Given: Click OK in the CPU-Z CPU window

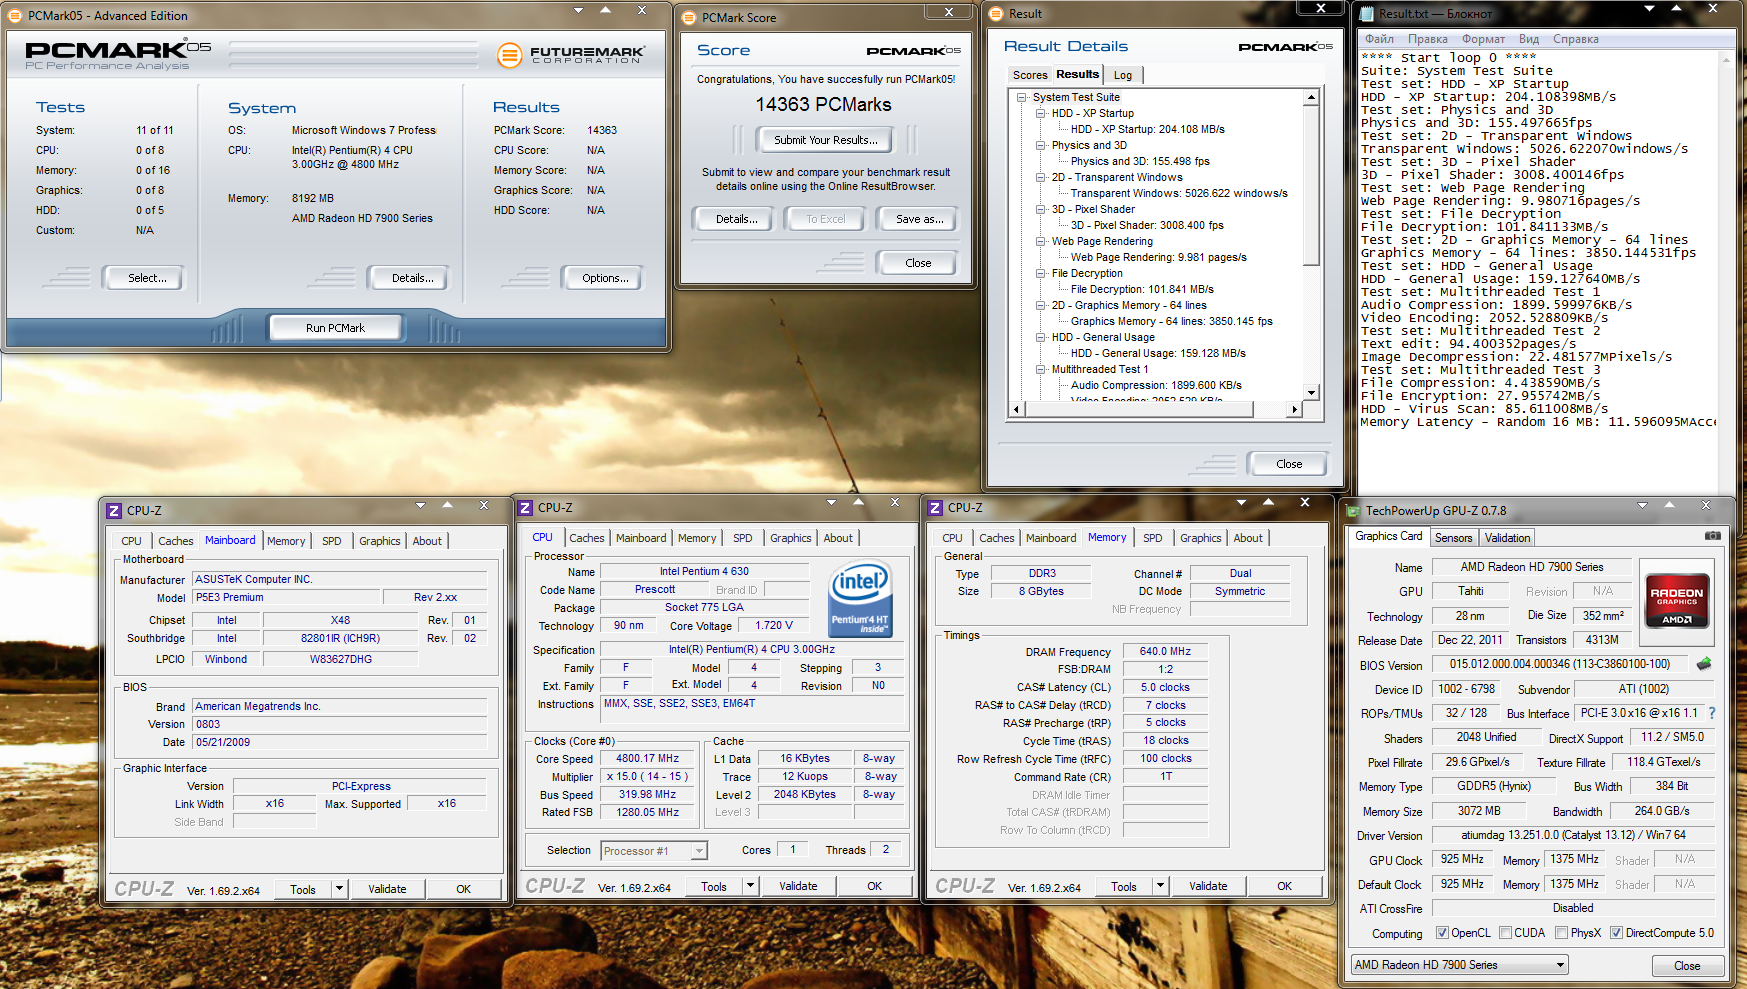Looking at the screenshot, I should tap(874, 886).
